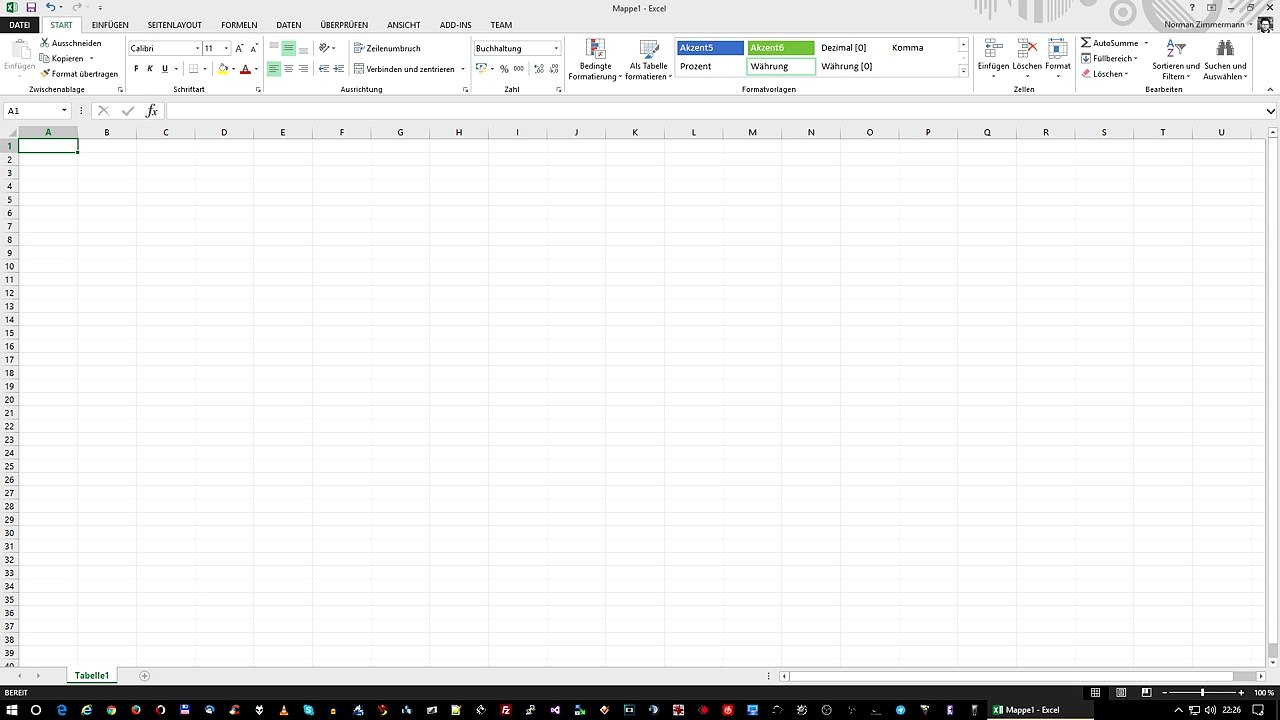
Task: Switch to the EINFÜGEN tab
Action: pos(110,25)
